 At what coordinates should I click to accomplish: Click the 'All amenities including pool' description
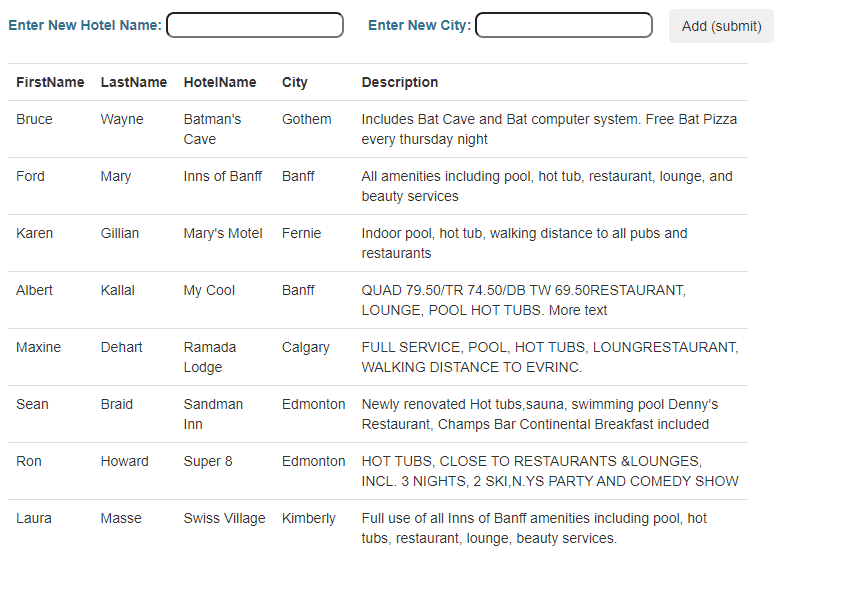547,186
